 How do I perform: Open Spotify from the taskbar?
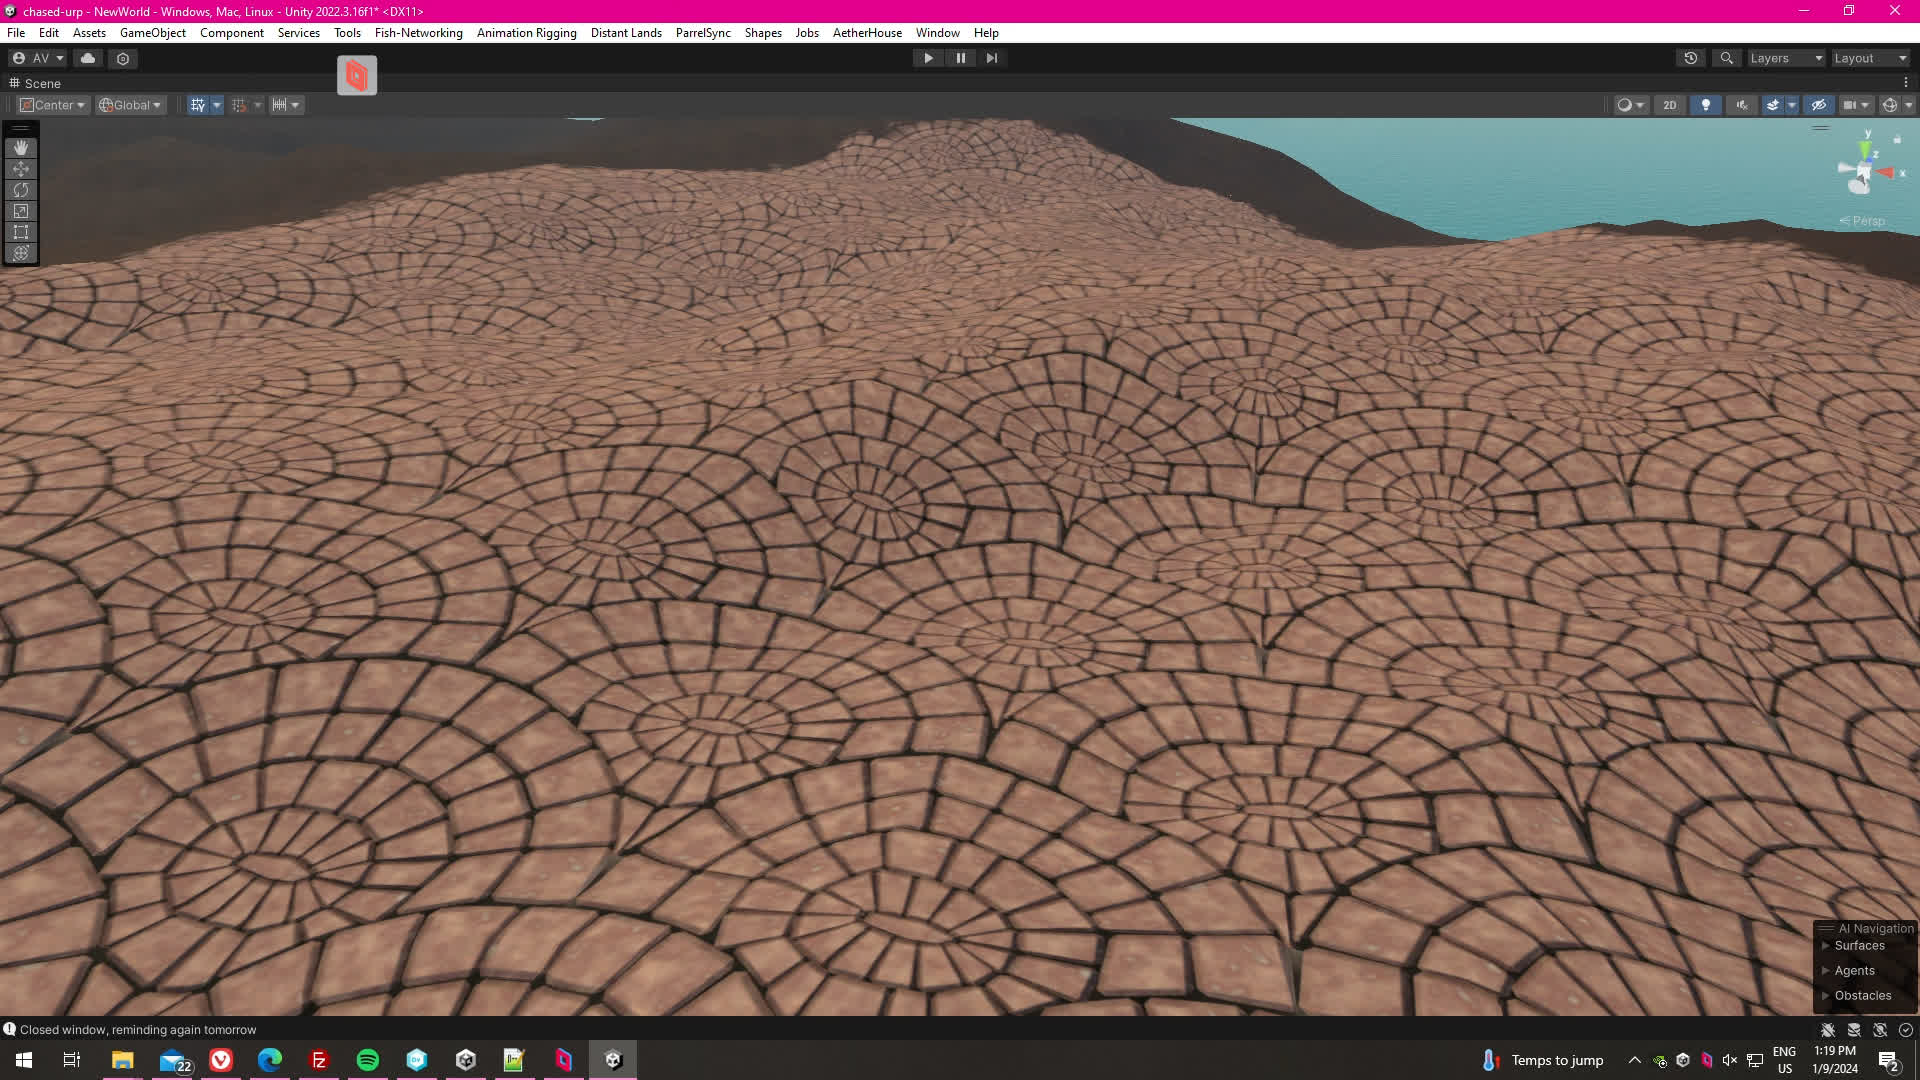(367, 1060)
